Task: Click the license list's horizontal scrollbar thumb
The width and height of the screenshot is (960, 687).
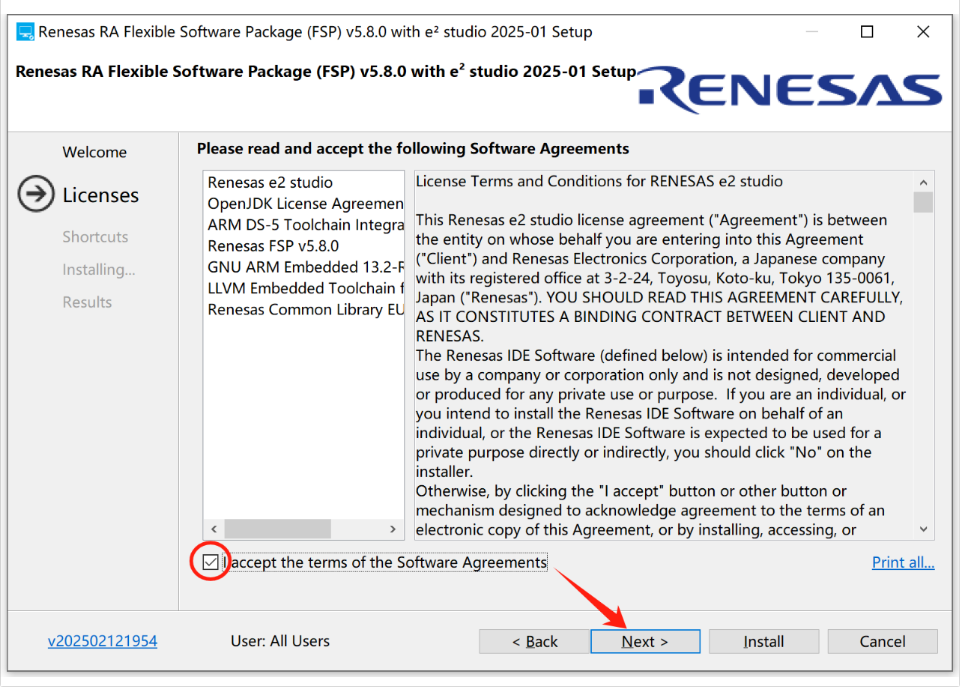Action: pos(277,529)
